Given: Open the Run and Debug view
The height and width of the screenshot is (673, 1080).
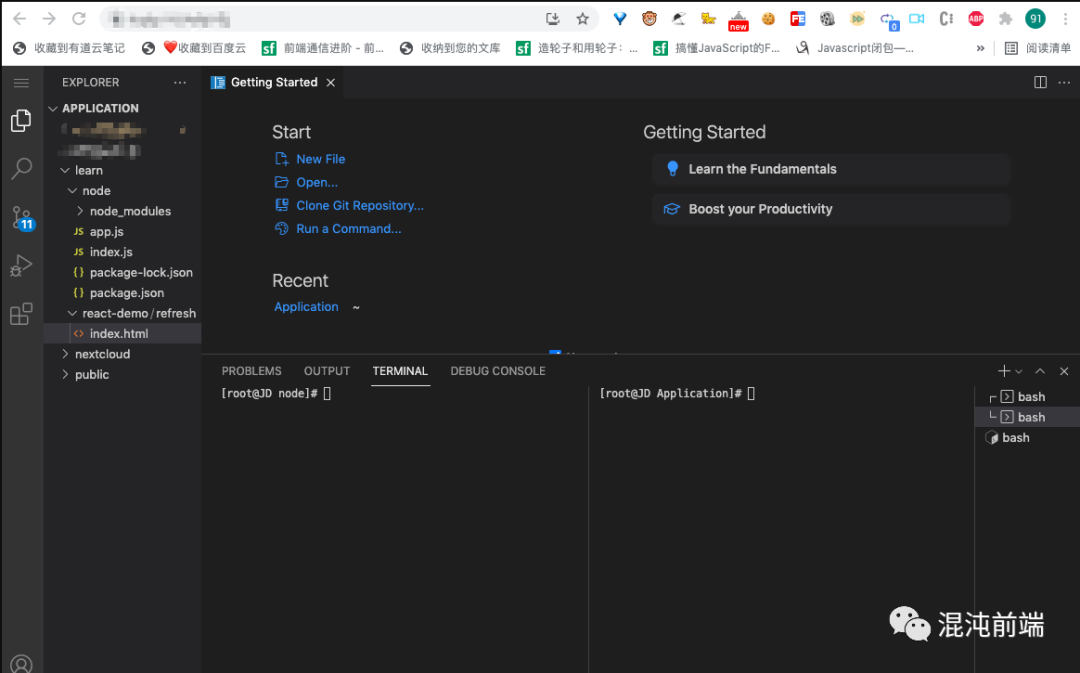Looking at the screenshot, I should coord(21,265).
